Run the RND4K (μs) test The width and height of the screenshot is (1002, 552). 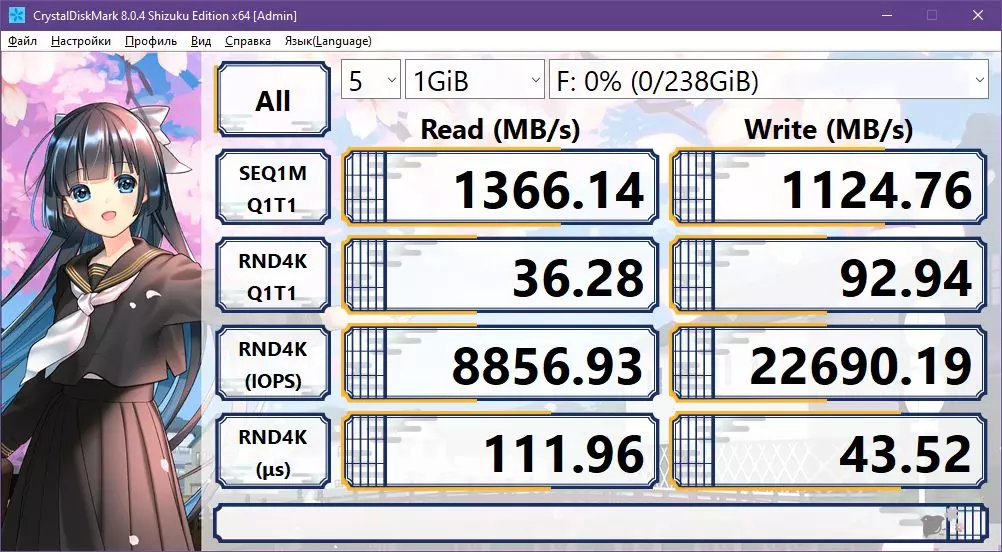click(x=273, y=452)
